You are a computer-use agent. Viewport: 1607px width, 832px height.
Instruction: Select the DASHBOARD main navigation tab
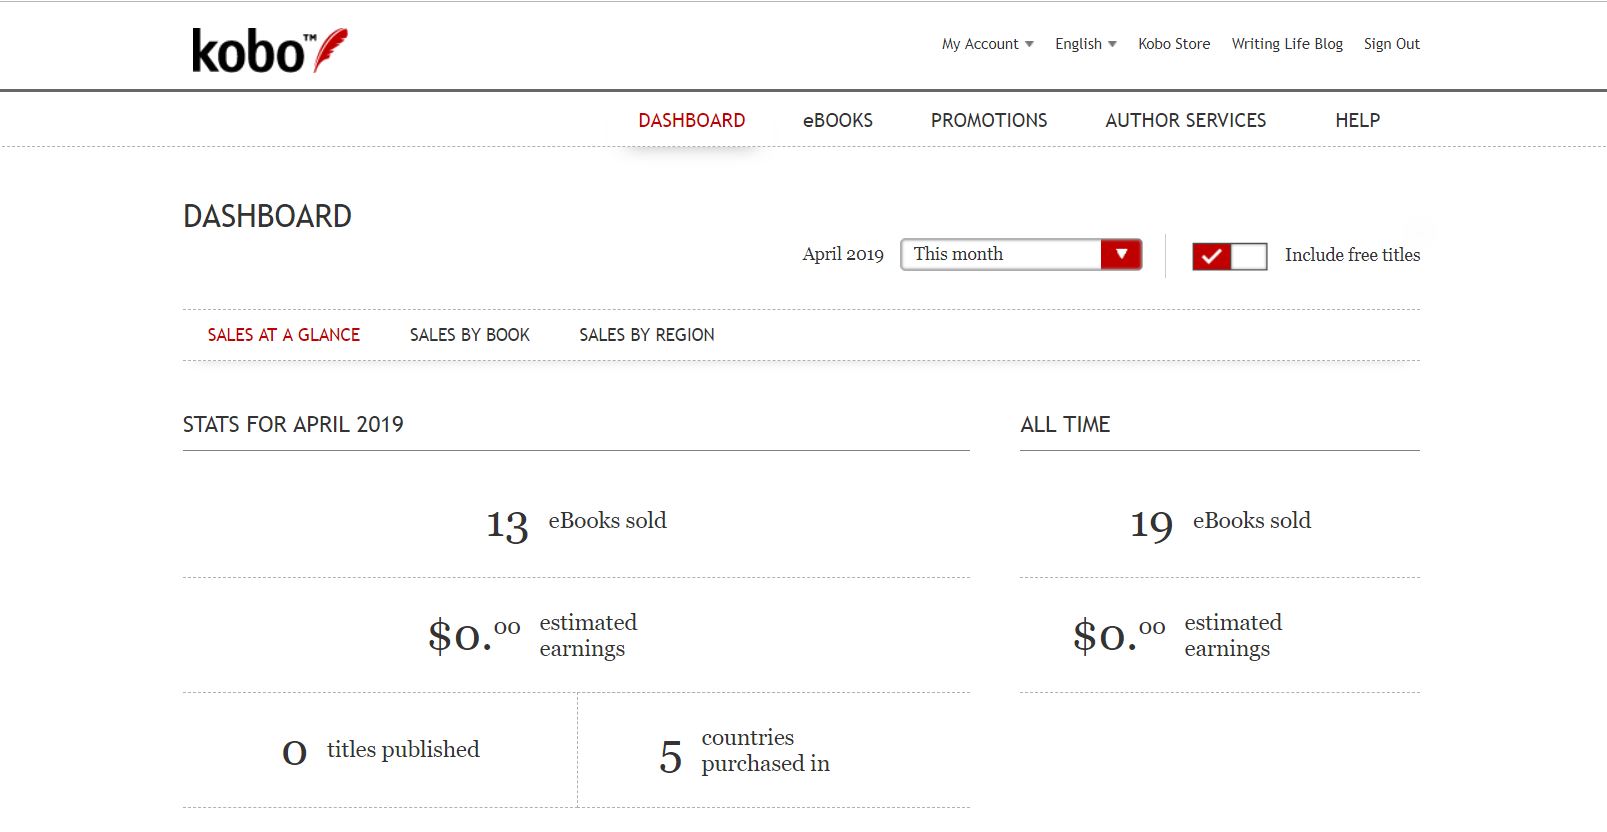(692, 120)
